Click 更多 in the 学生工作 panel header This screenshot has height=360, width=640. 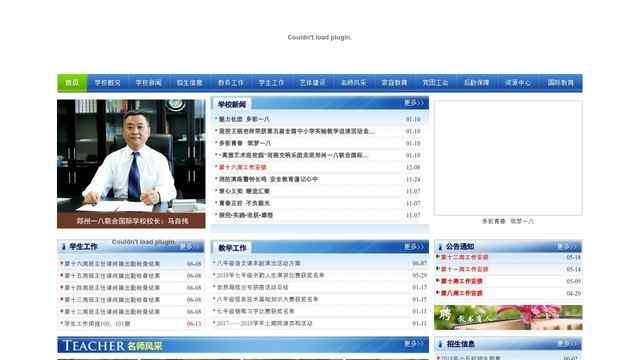(x=189, y=246)
